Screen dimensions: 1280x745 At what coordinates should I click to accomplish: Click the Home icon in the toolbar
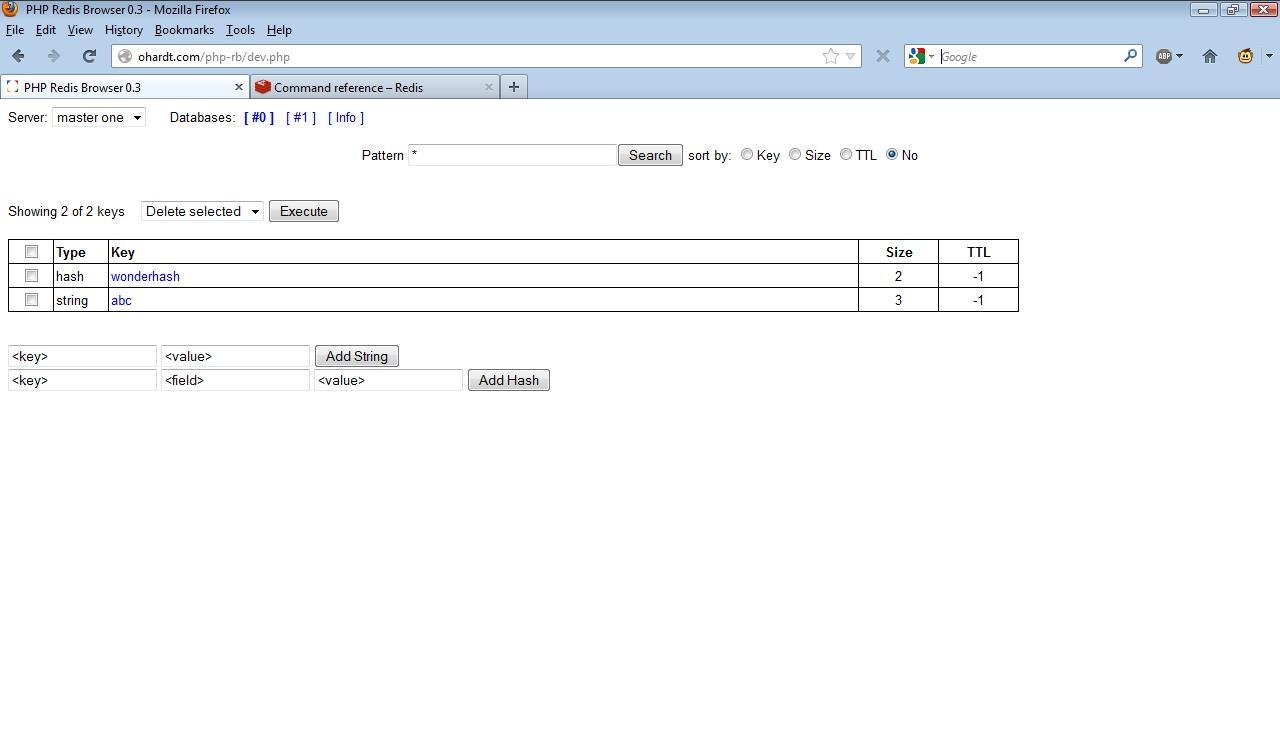point(1209,56)
